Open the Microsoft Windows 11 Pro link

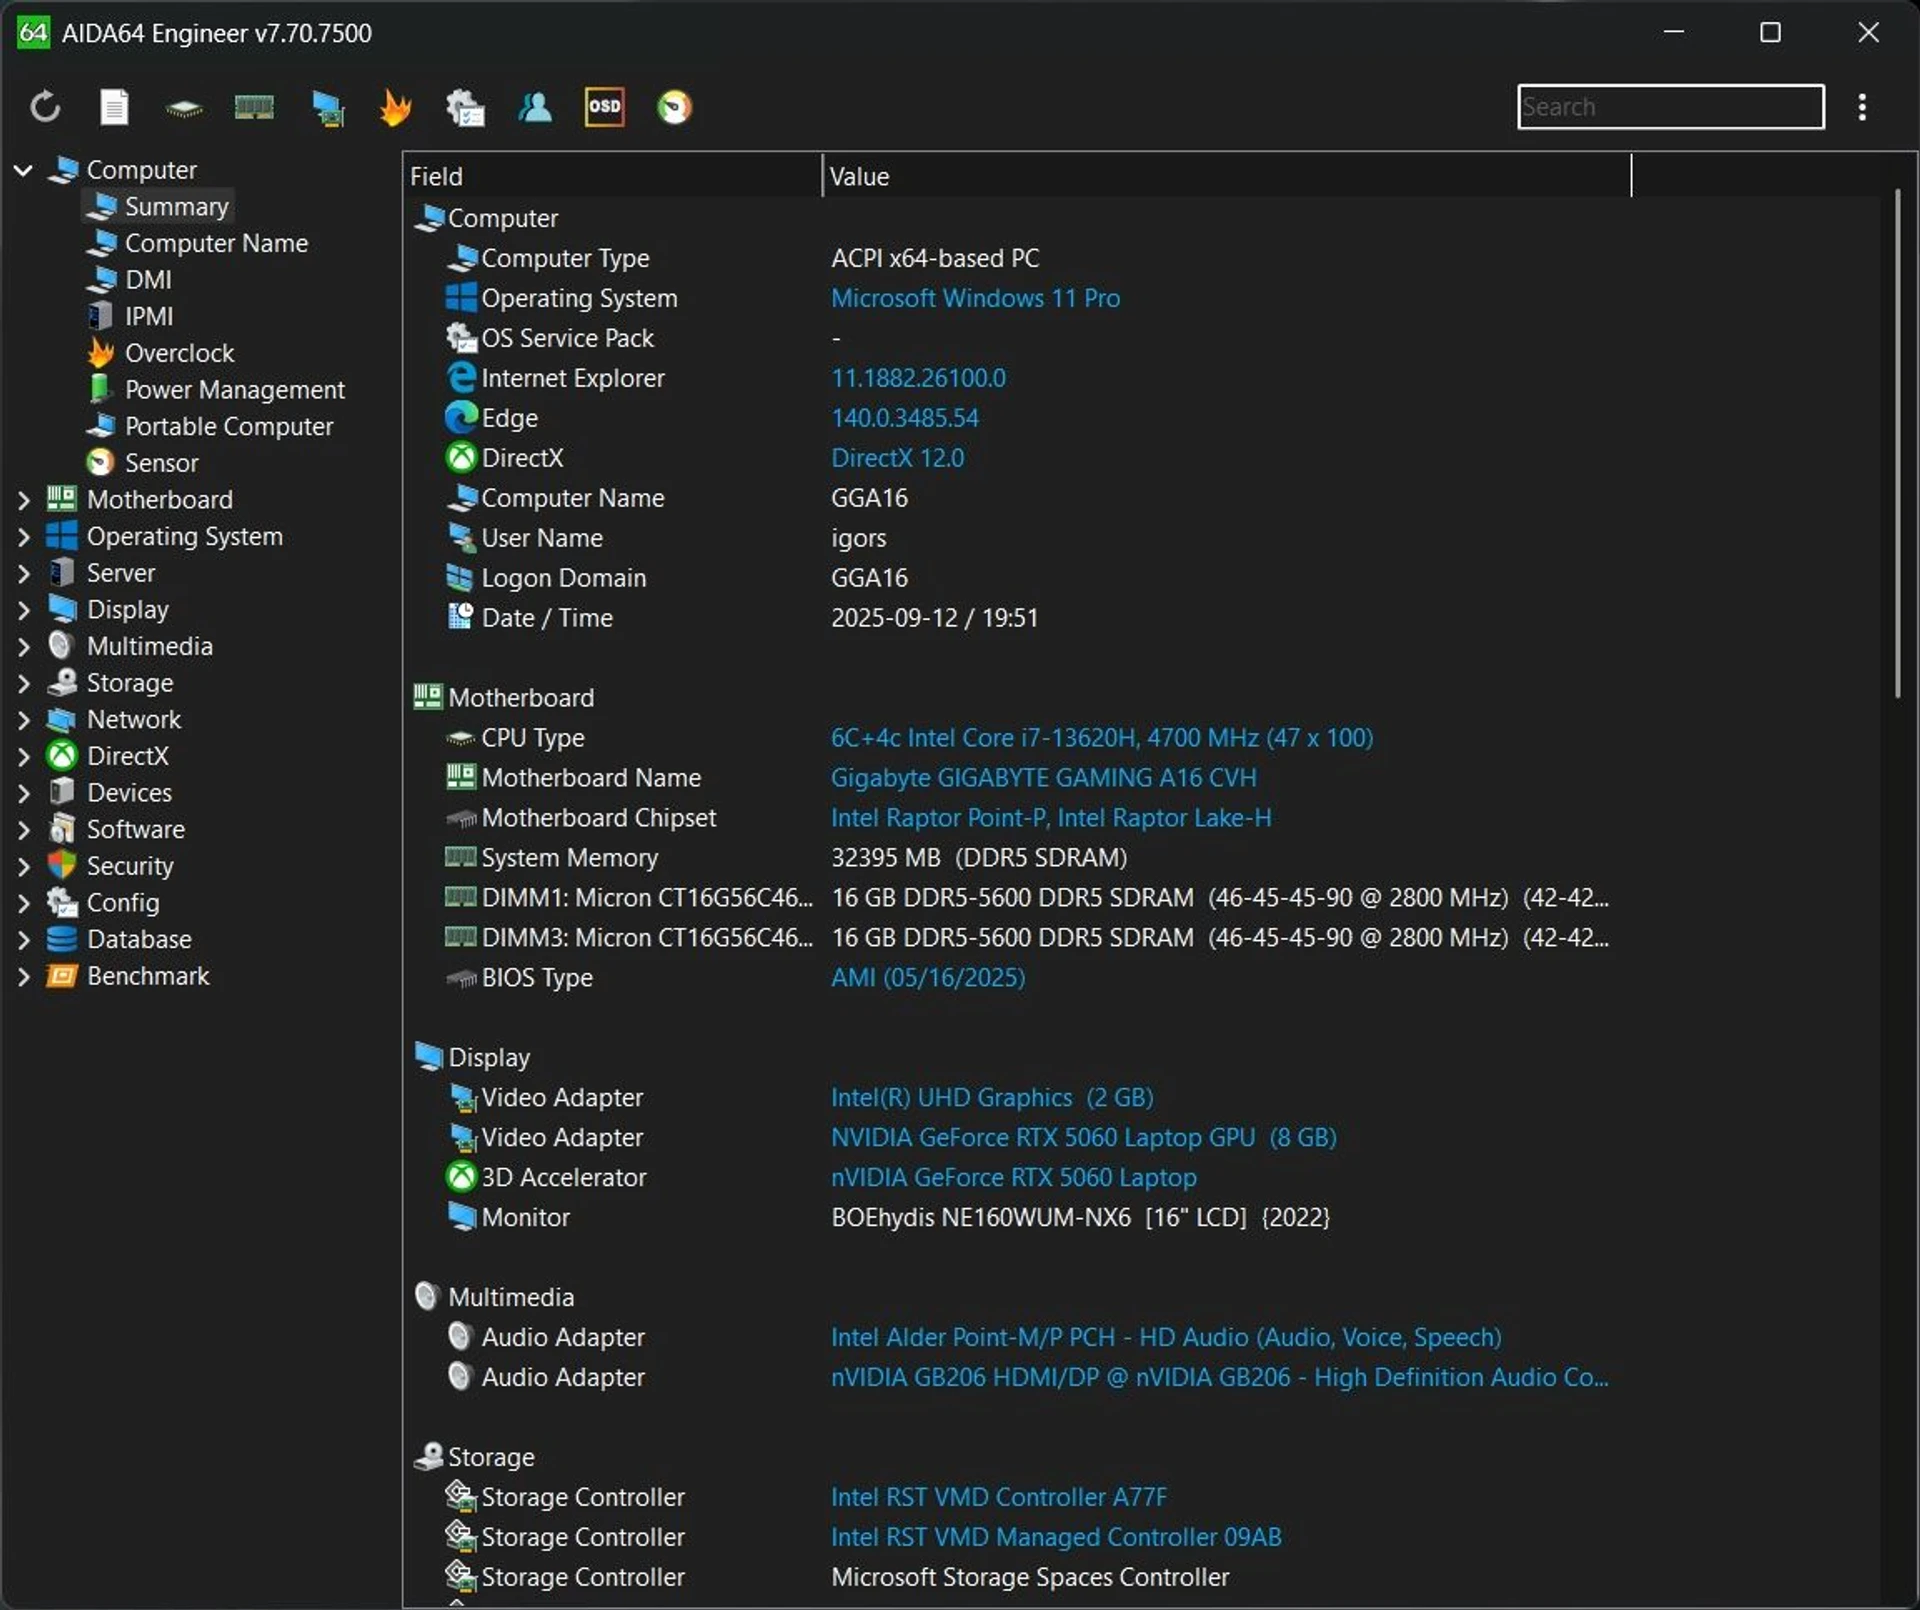point(975,298)
